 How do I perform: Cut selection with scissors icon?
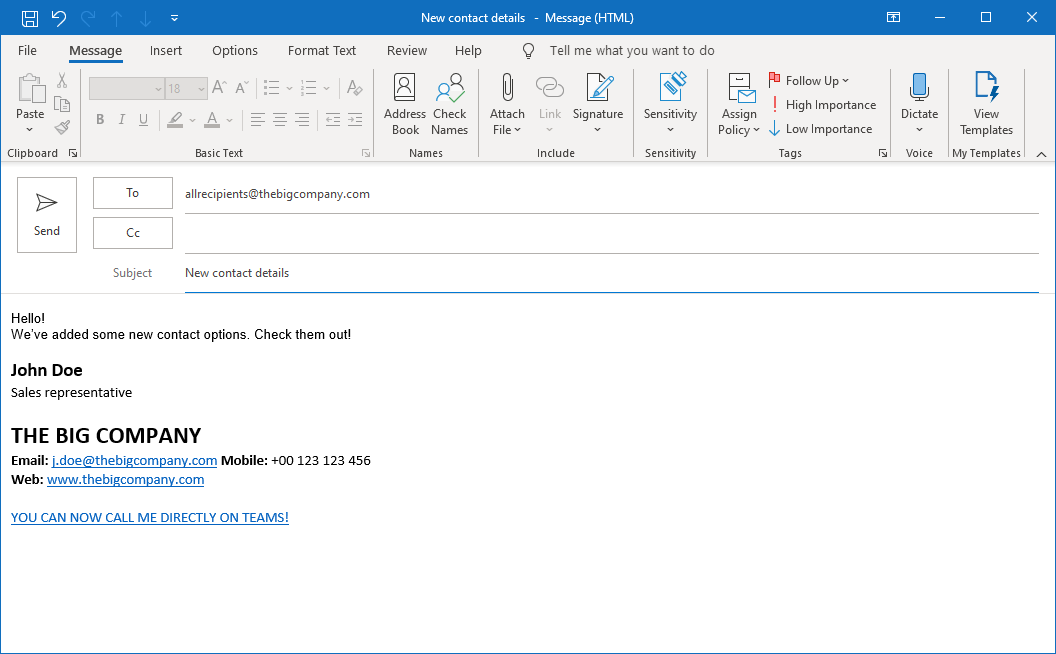pyautogui.click(x=62, y=81)
